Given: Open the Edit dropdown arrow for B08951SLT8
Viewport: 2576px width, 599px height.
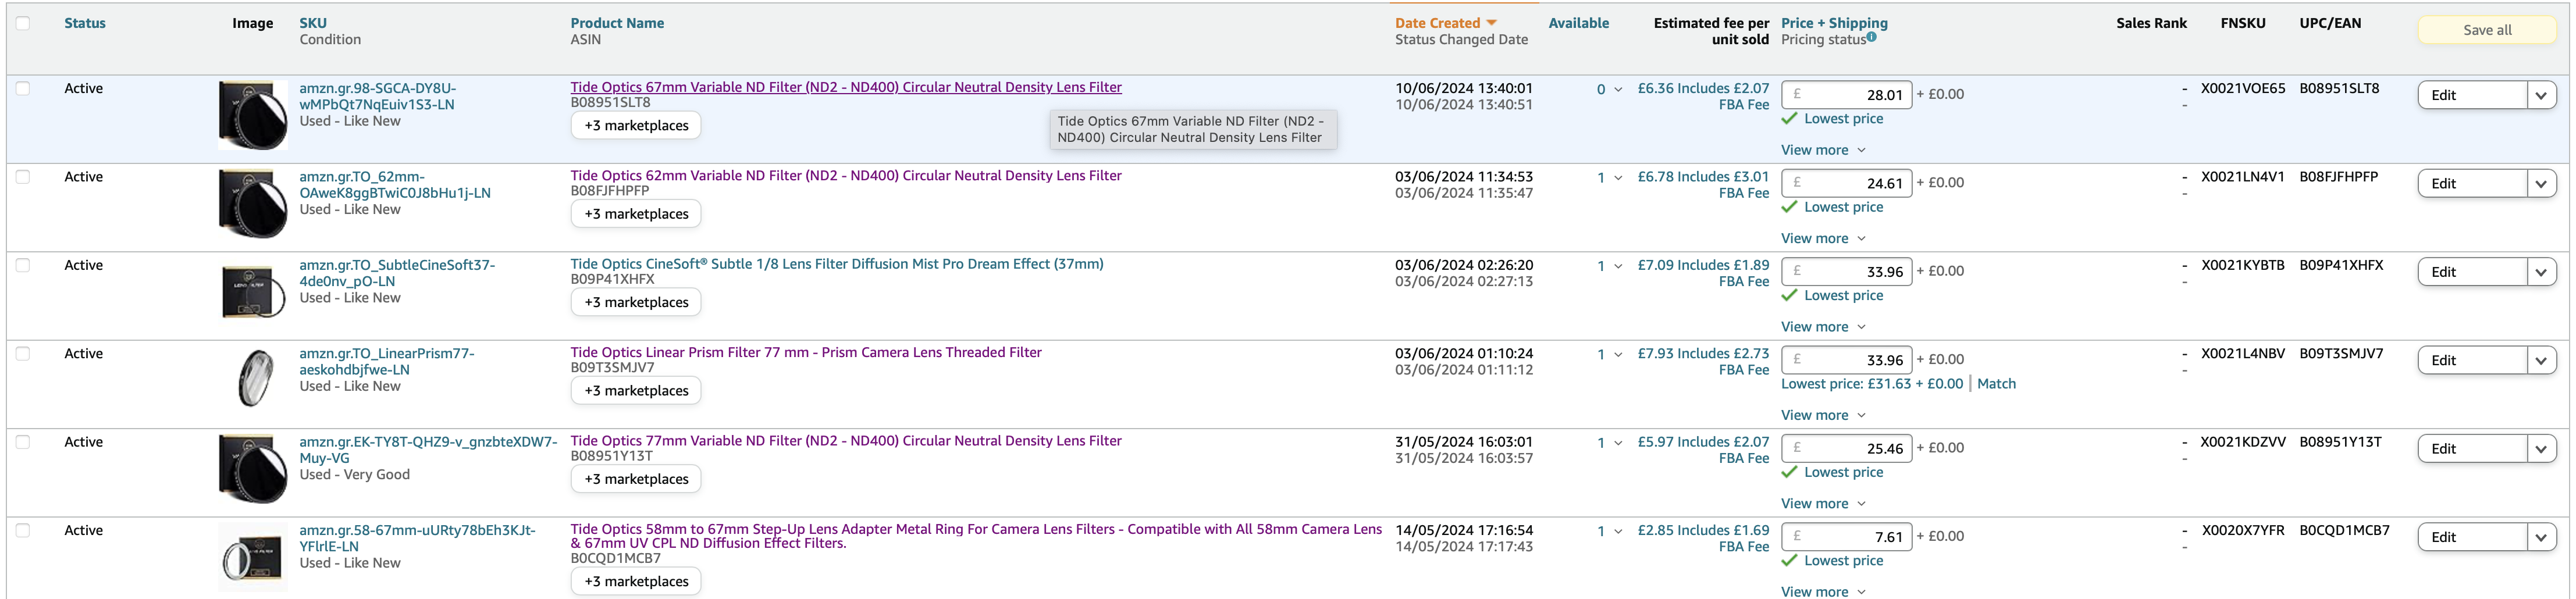Looking at the screenshot, I should (x=2541, y=95).
